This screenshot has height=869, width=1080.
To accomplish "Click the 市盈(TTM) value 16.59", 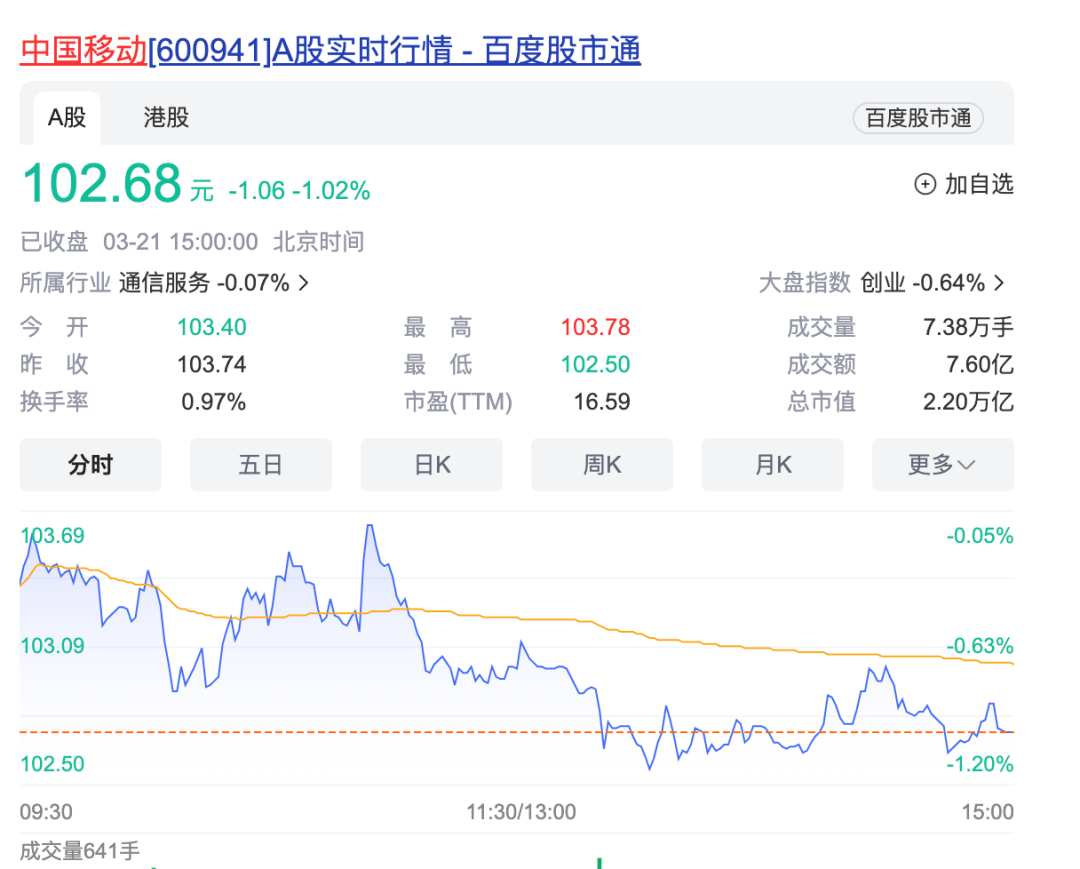I will [x=602, y=402].
